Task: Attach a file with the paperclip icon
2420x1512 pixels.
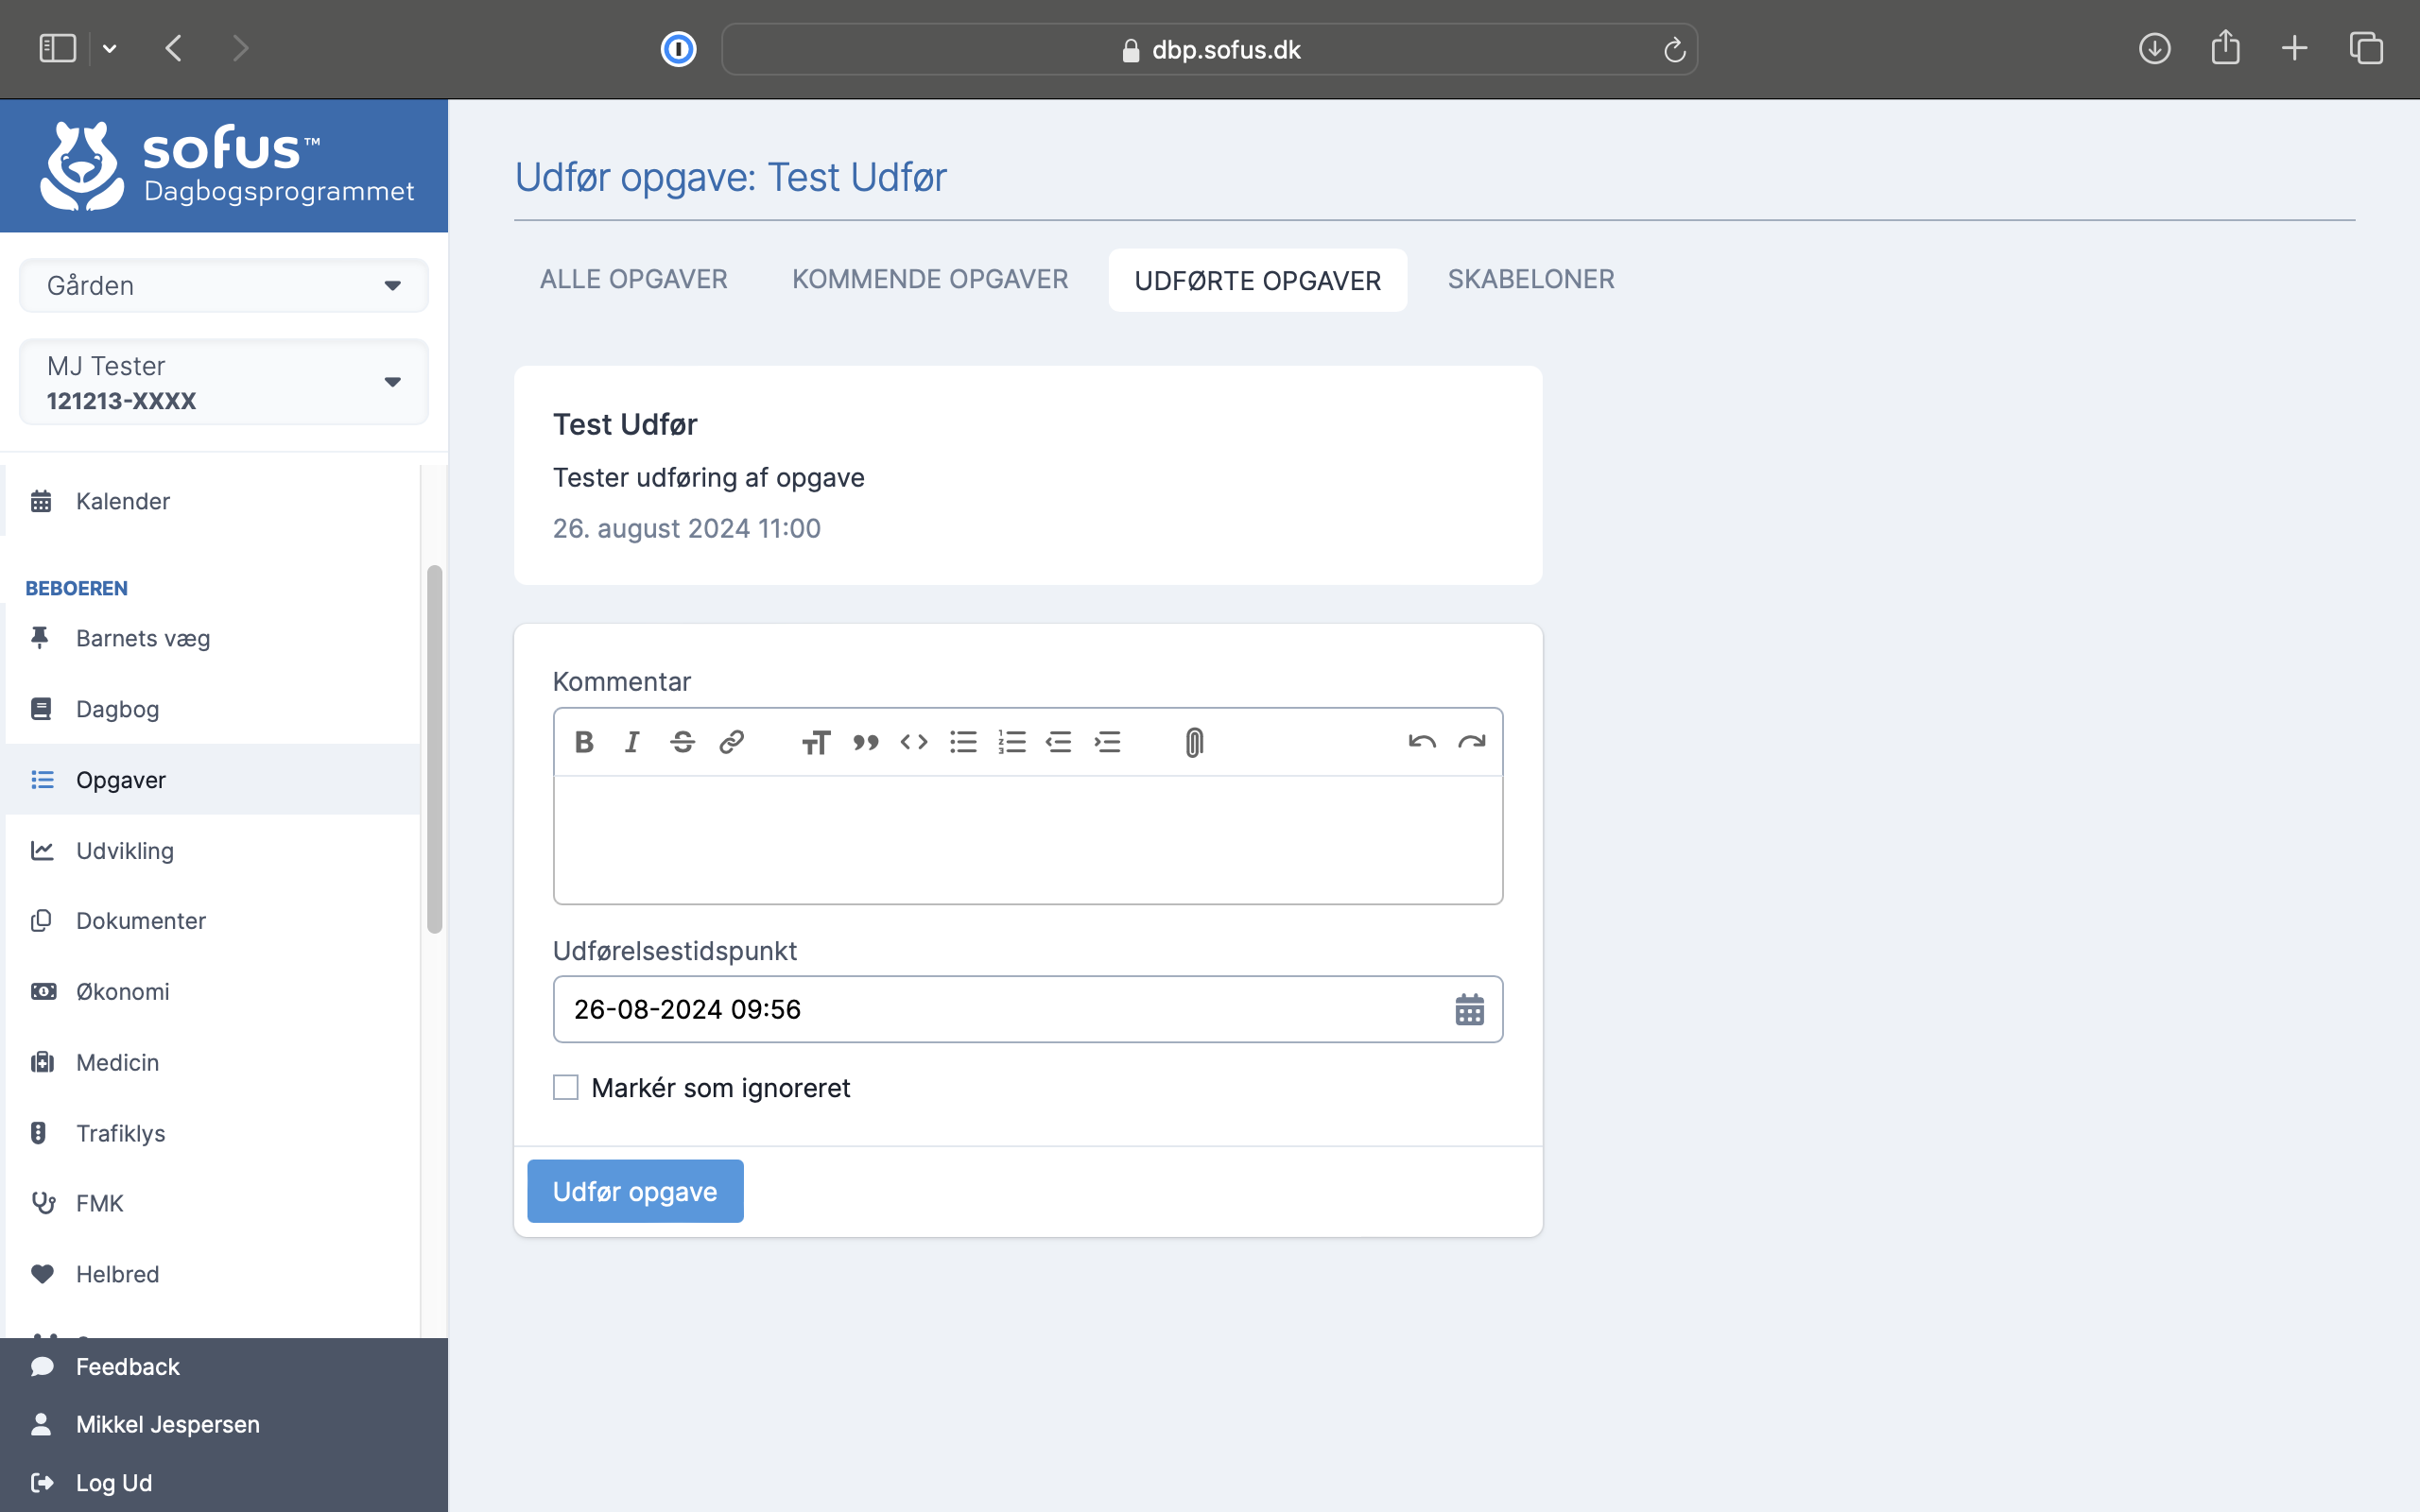Action: pos(1194,742)
